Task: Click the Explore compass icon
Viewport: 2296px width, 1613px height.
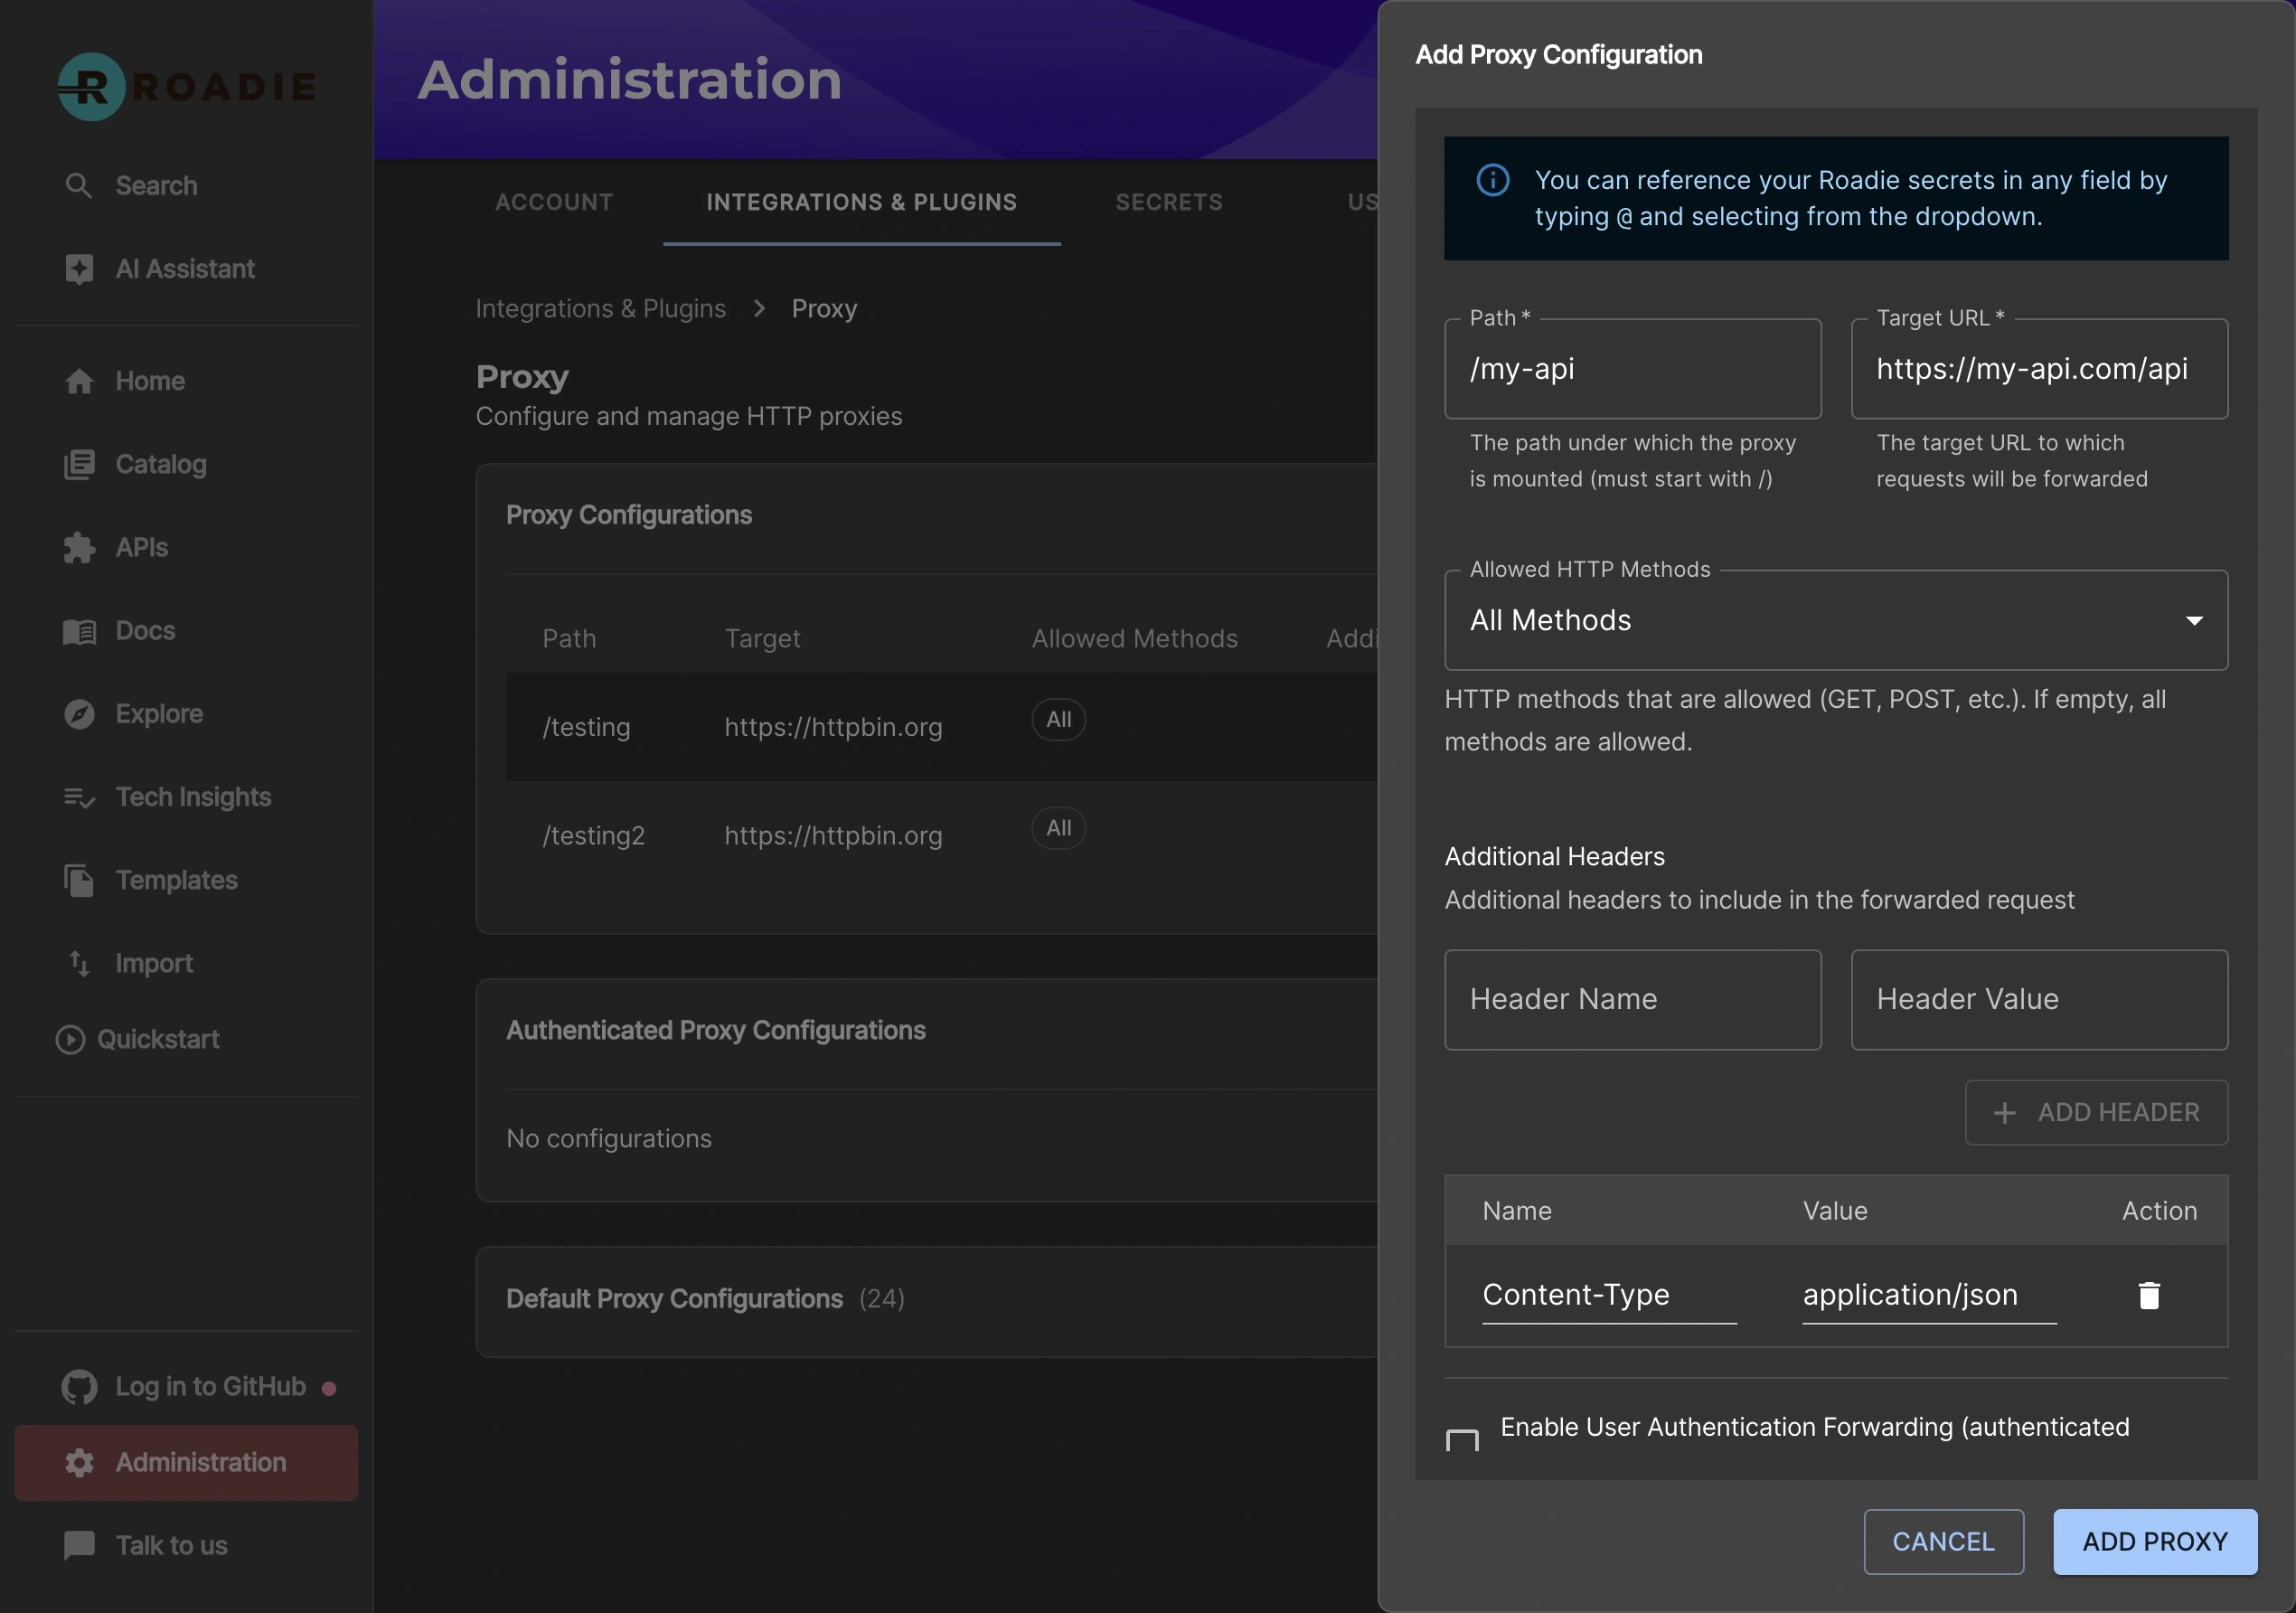Action: point(79,714)
